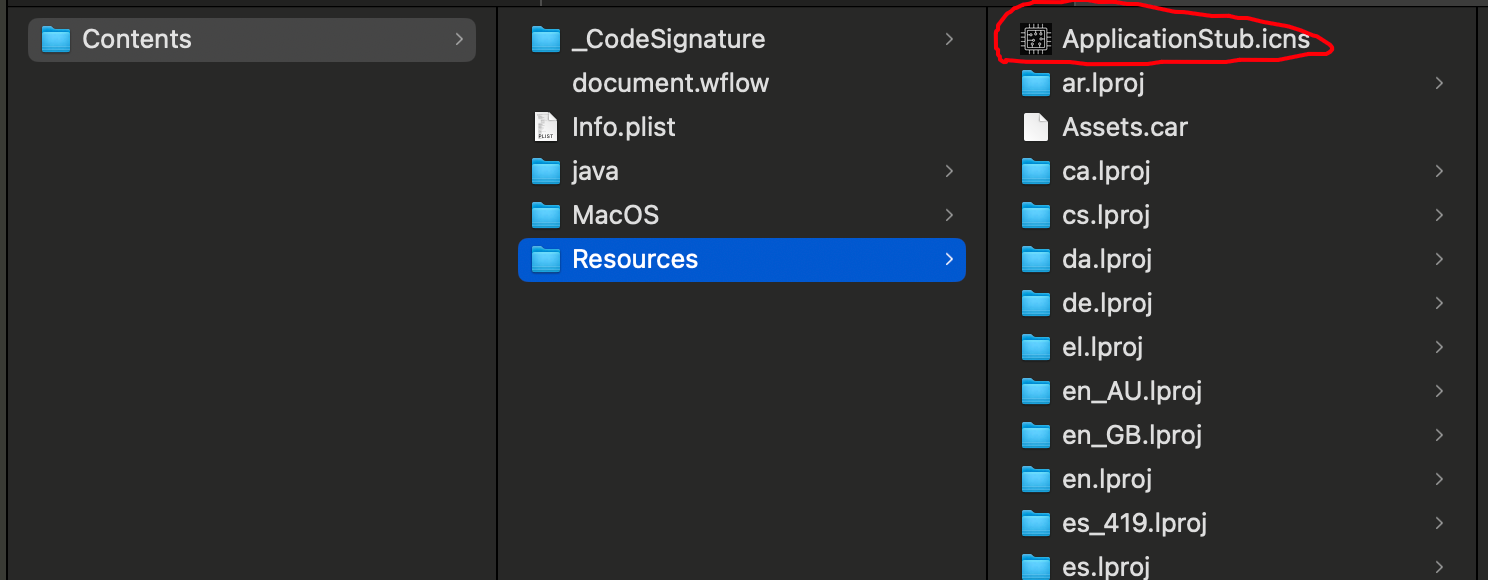Click the Assets.car document icon

[x=1035, y=127]
